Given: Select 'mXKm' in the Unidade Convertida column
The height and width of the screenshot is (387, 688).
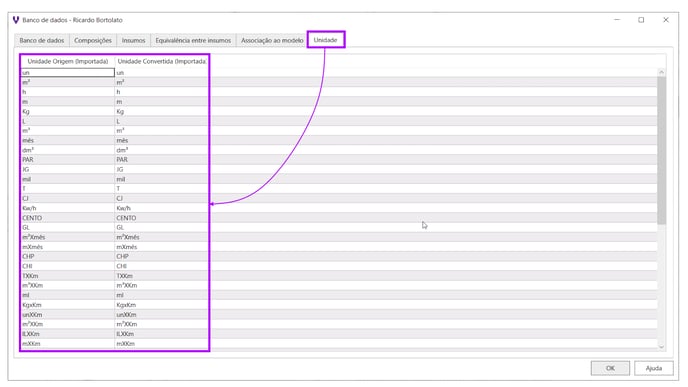Looking at the screenshot, I should [161, 344].
